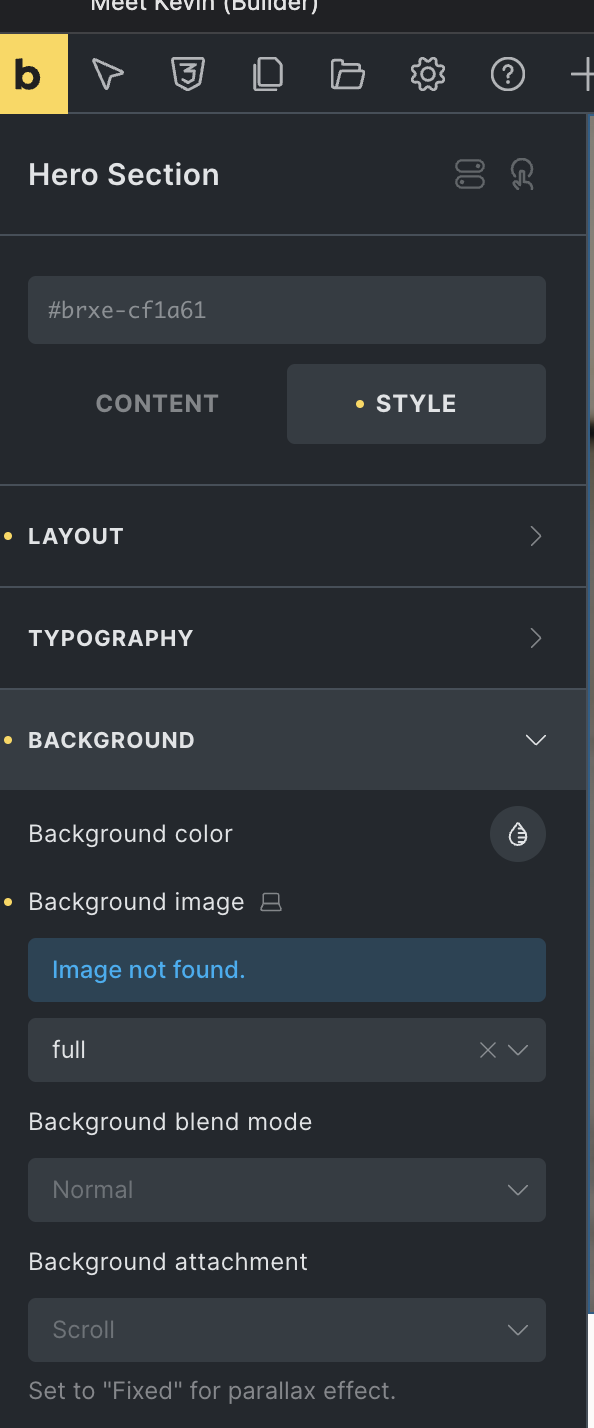Collapse the Background section
The height and width of the screenshot is (1428, 594).
(293, 740)
